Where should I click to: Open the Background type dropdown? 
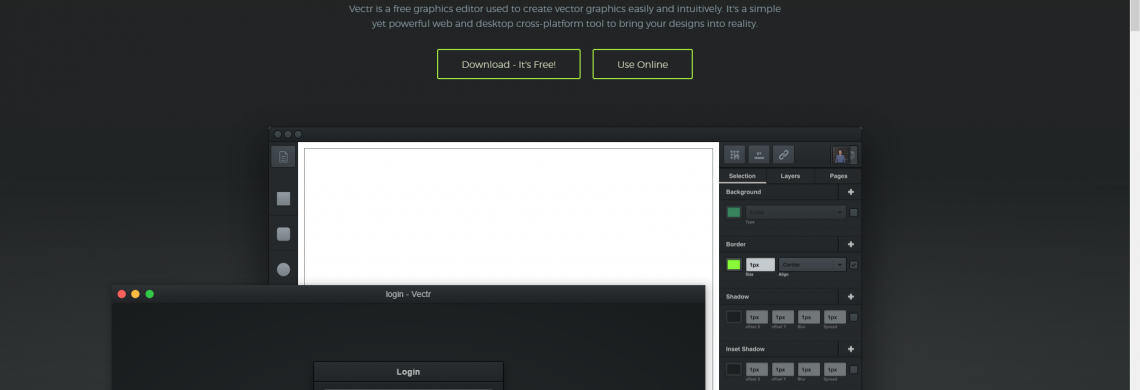click(x=795, y=212)
